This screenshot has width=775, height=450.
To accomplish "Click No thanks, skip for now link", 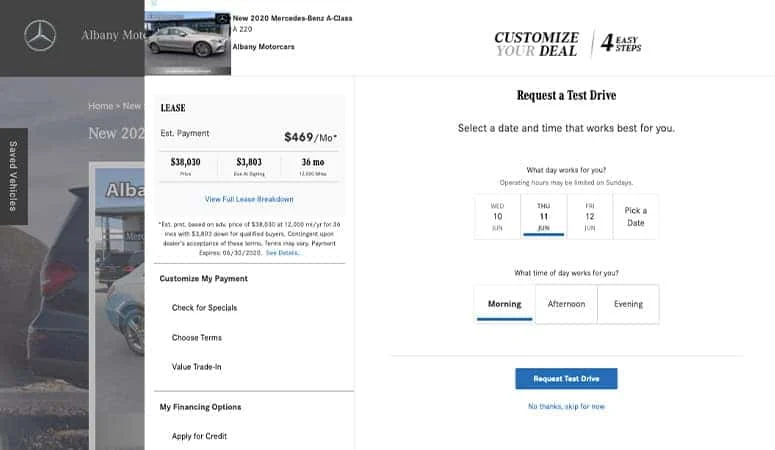I will click(x=566, y=406).
